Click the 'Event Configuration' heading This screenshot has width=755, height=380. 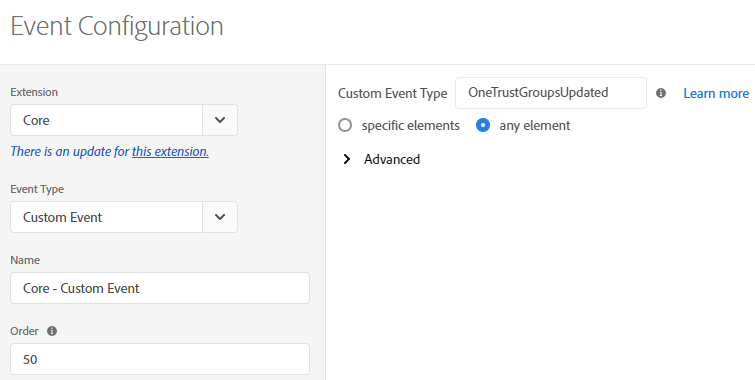click(x=117, y=26)
